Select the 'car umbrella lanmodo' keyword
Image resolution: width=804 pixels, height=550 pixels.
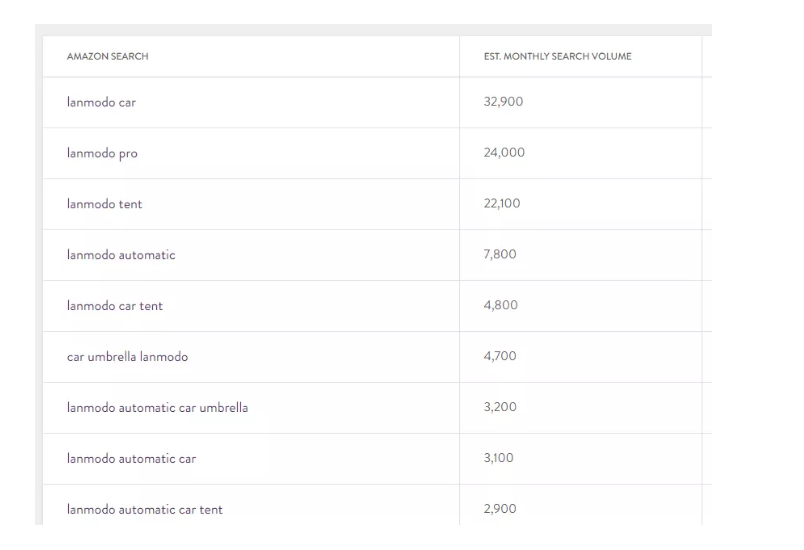(127, 356)
